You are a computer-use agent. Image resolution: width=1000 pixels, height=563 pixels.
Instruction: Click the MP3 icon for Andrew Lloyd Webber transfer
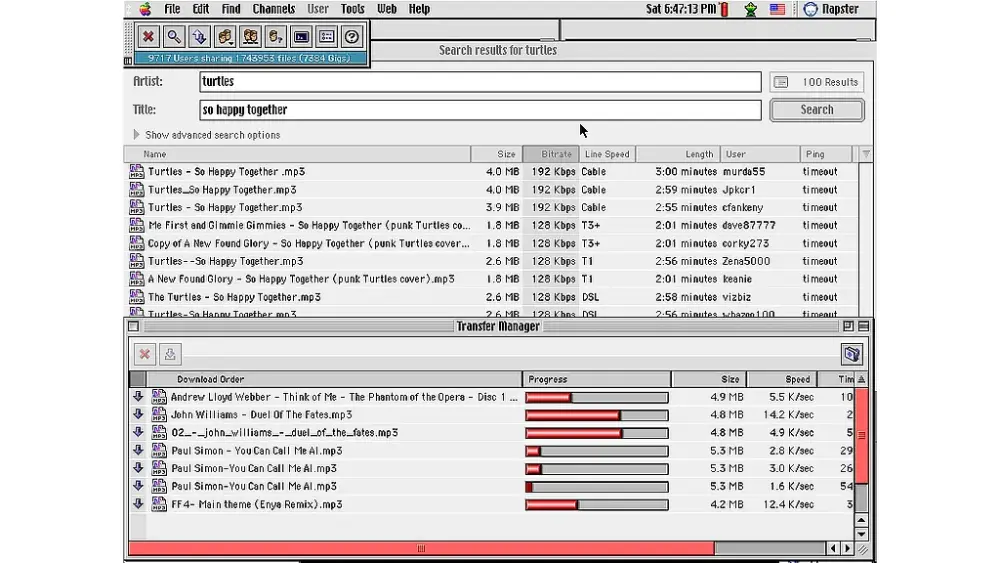pyautogui.click(x=159, y=397)
